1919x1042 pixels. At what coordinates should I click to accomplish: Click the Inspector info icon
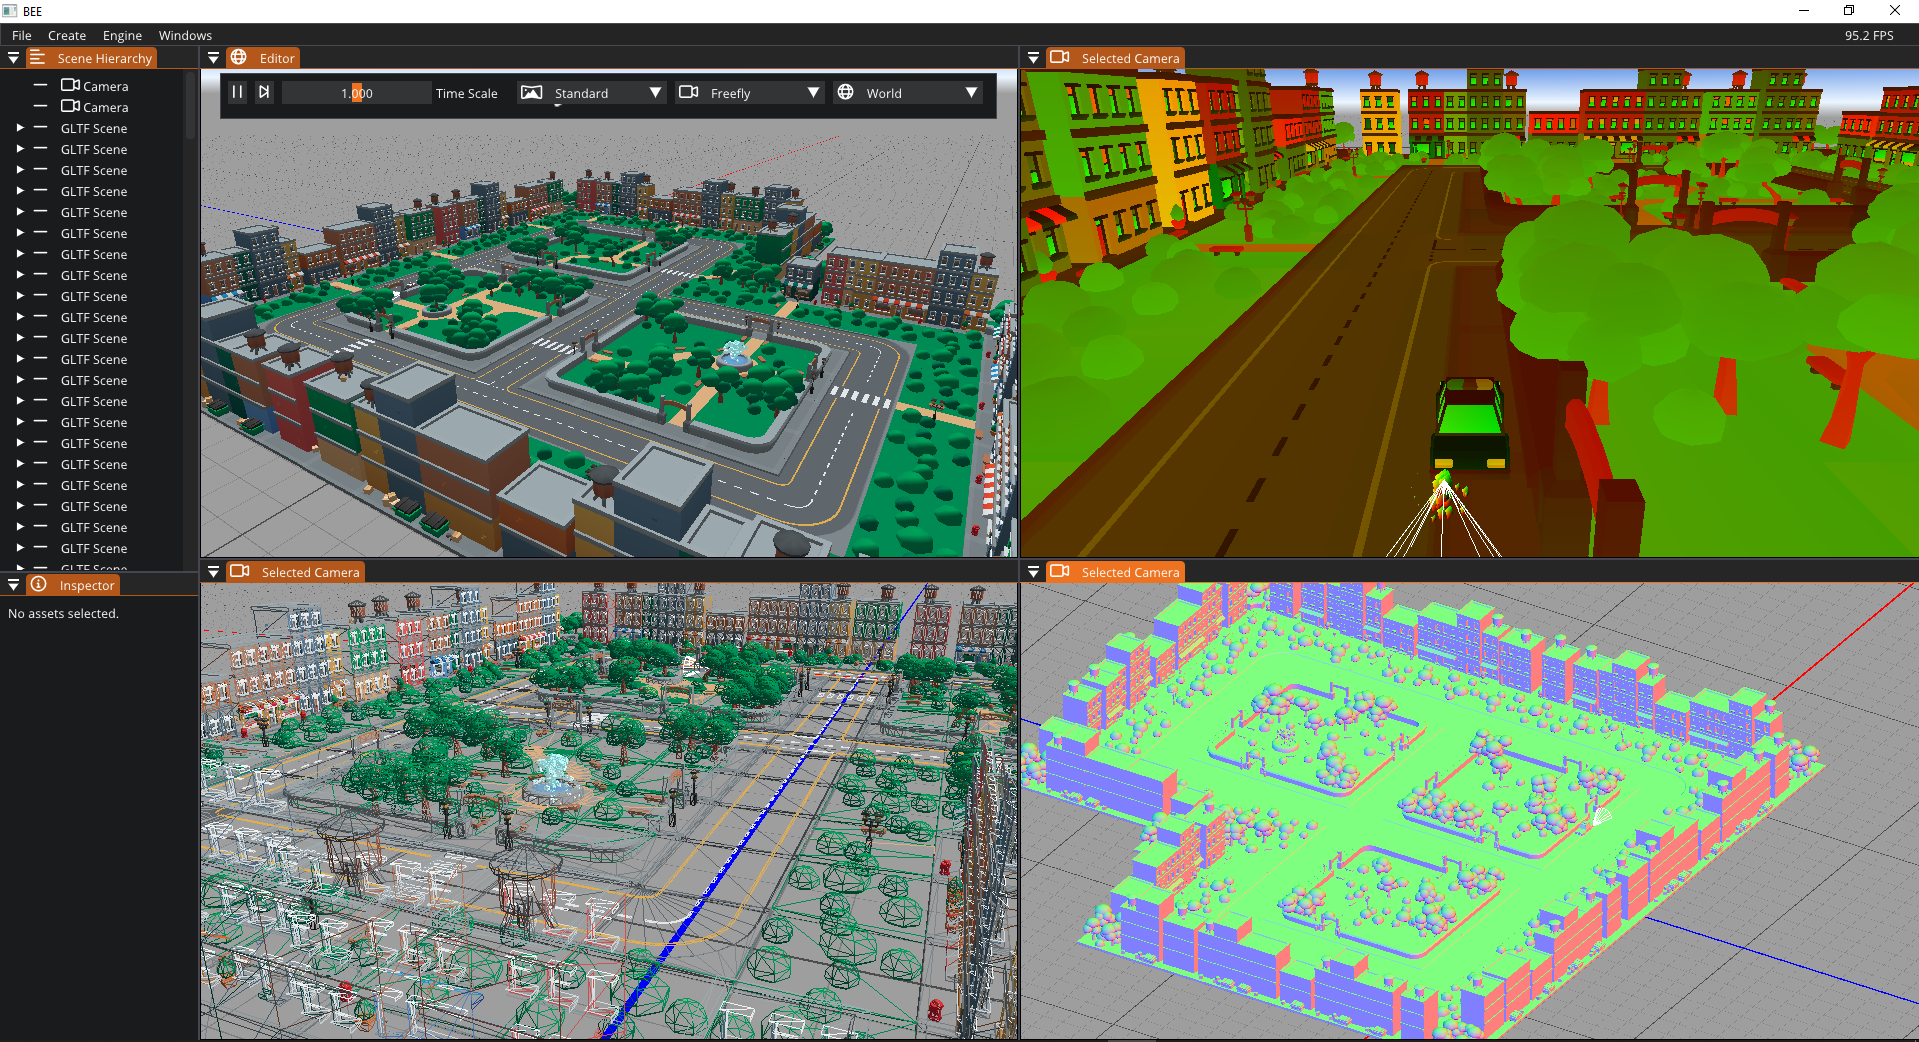(38, 585)
